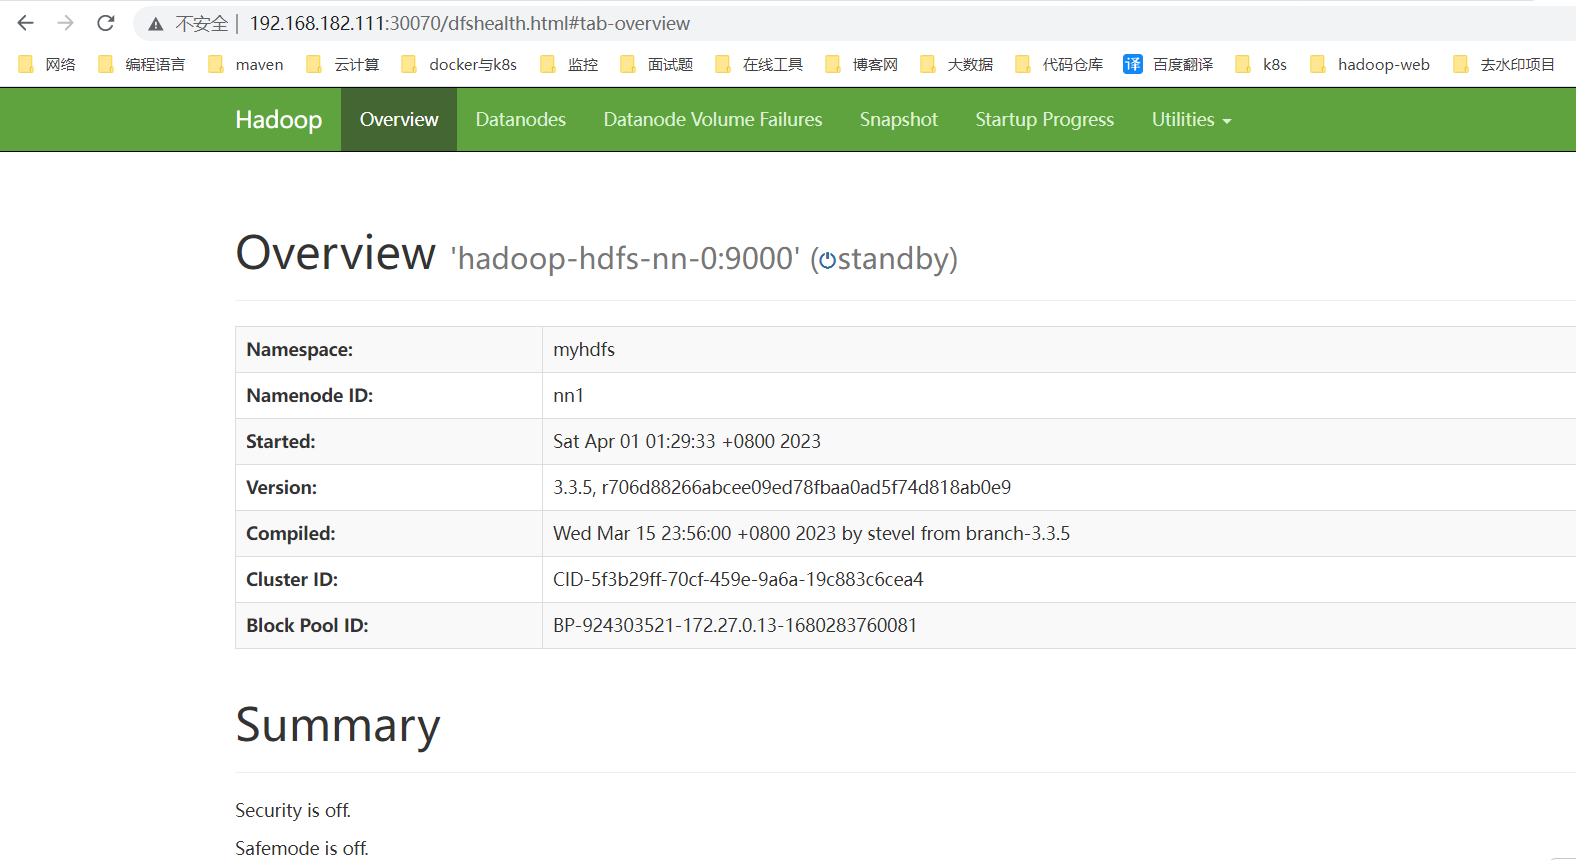Click the not-secure warning triangle icon
The width and height of the screenshot is (1576, 860).
click(x=155, y=24)
